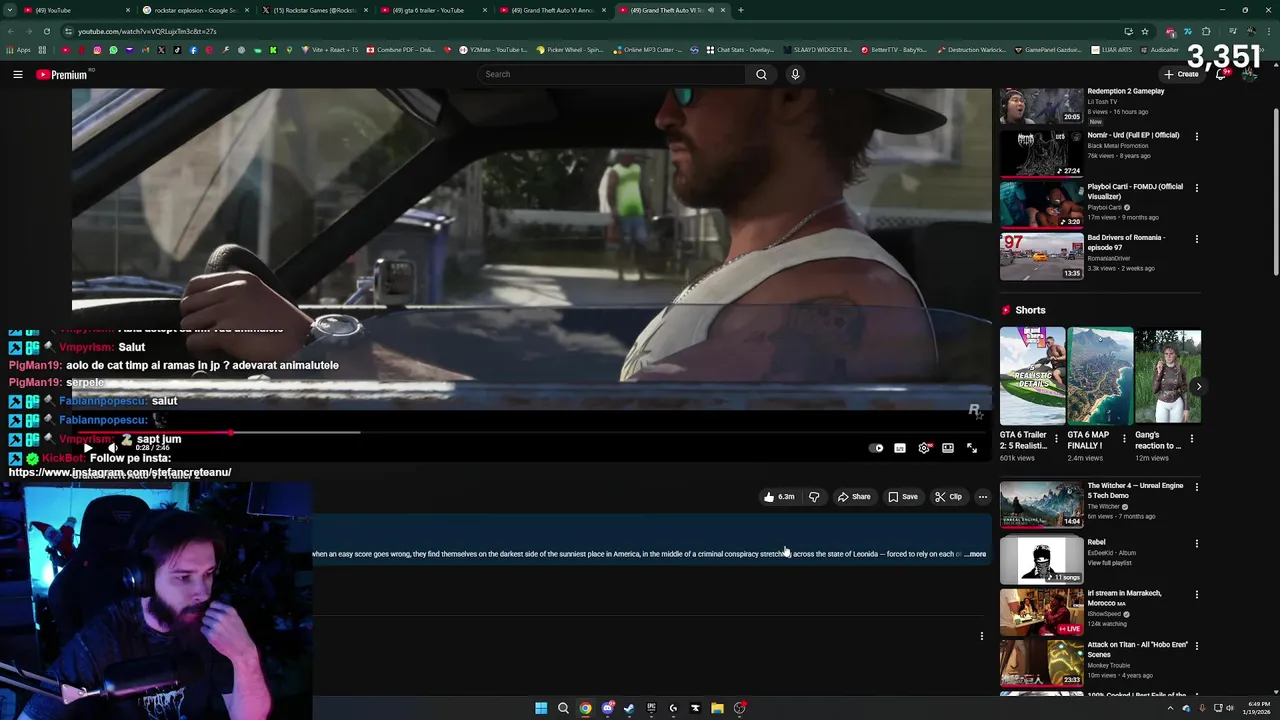
Task: Switch to '(15) Rockstar Games' X tab
Action: pyautogui.click(x=314, y=10)
